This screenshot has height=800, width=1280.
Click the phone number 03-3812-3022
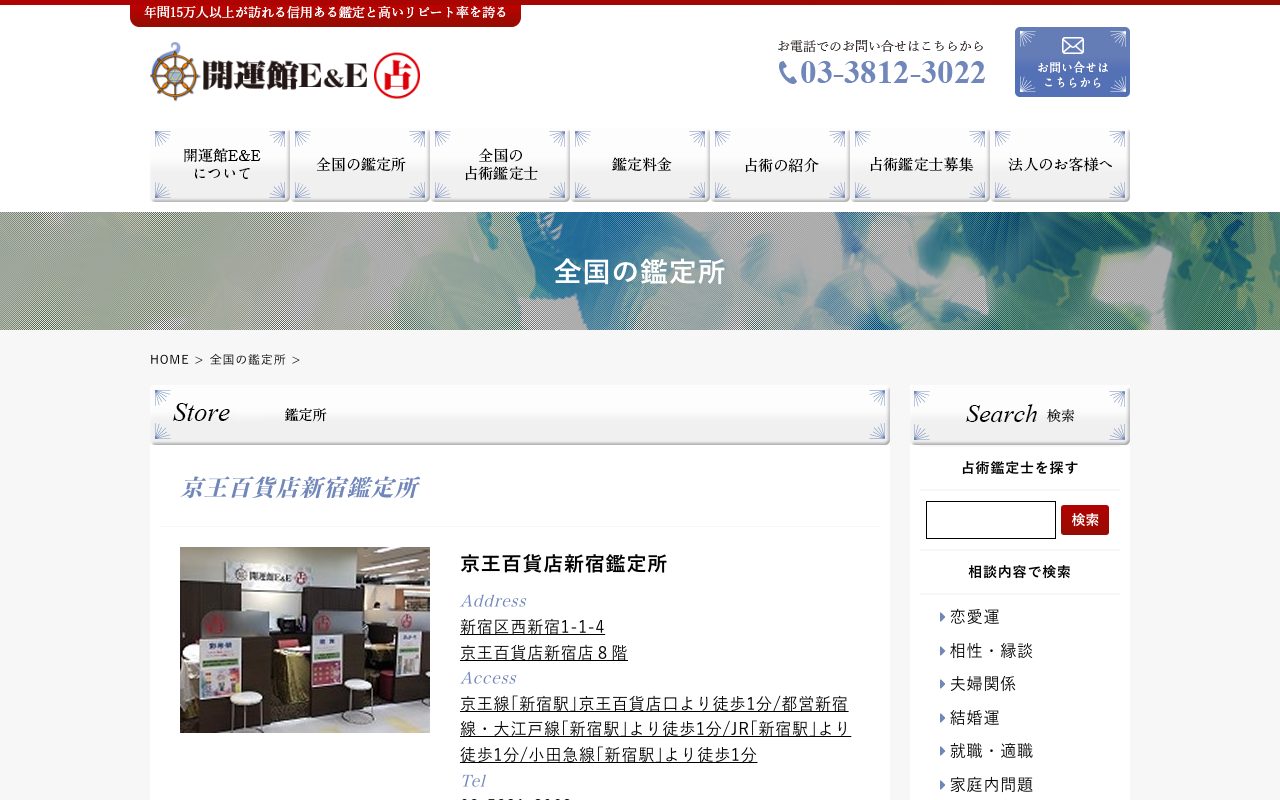pyautogui.click(x=892, y=73)
